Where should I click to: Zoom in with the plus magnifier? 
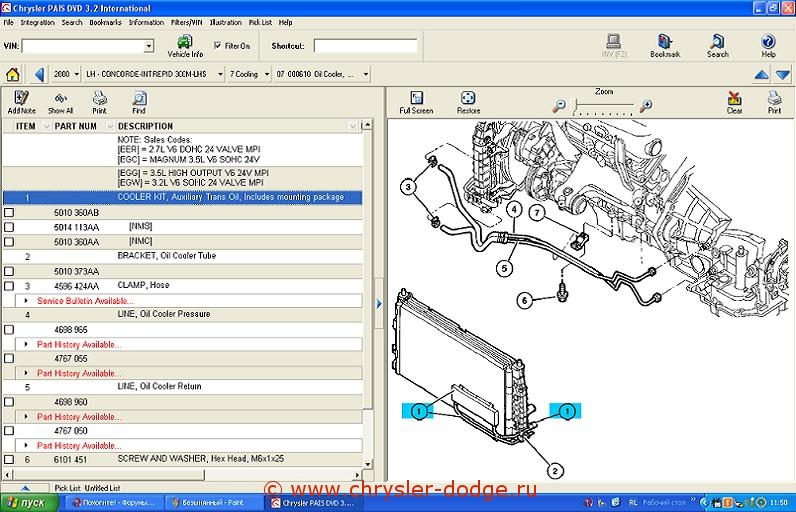pos(646,106)
